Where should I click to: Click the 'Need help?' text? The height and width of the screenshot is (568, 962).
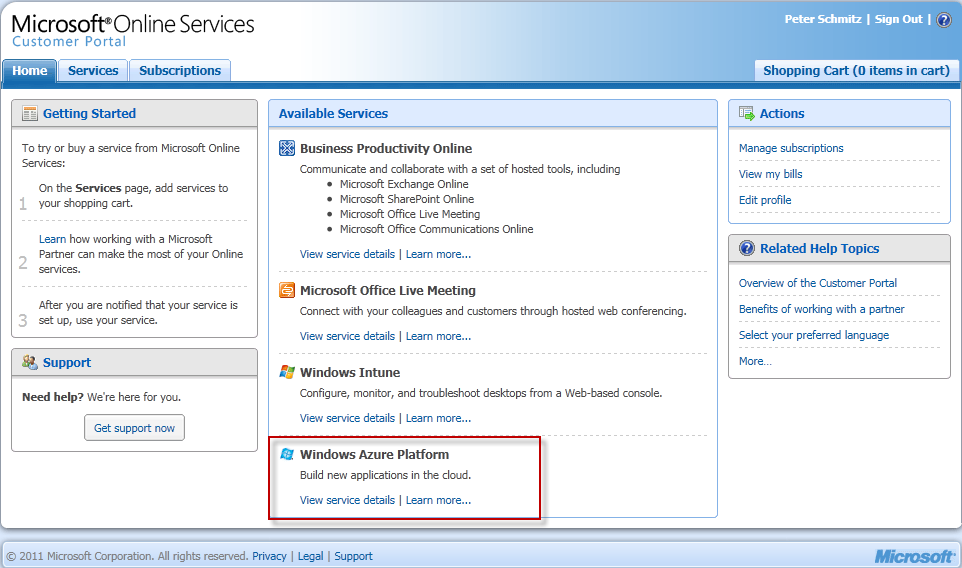click(x=53, y=397)
